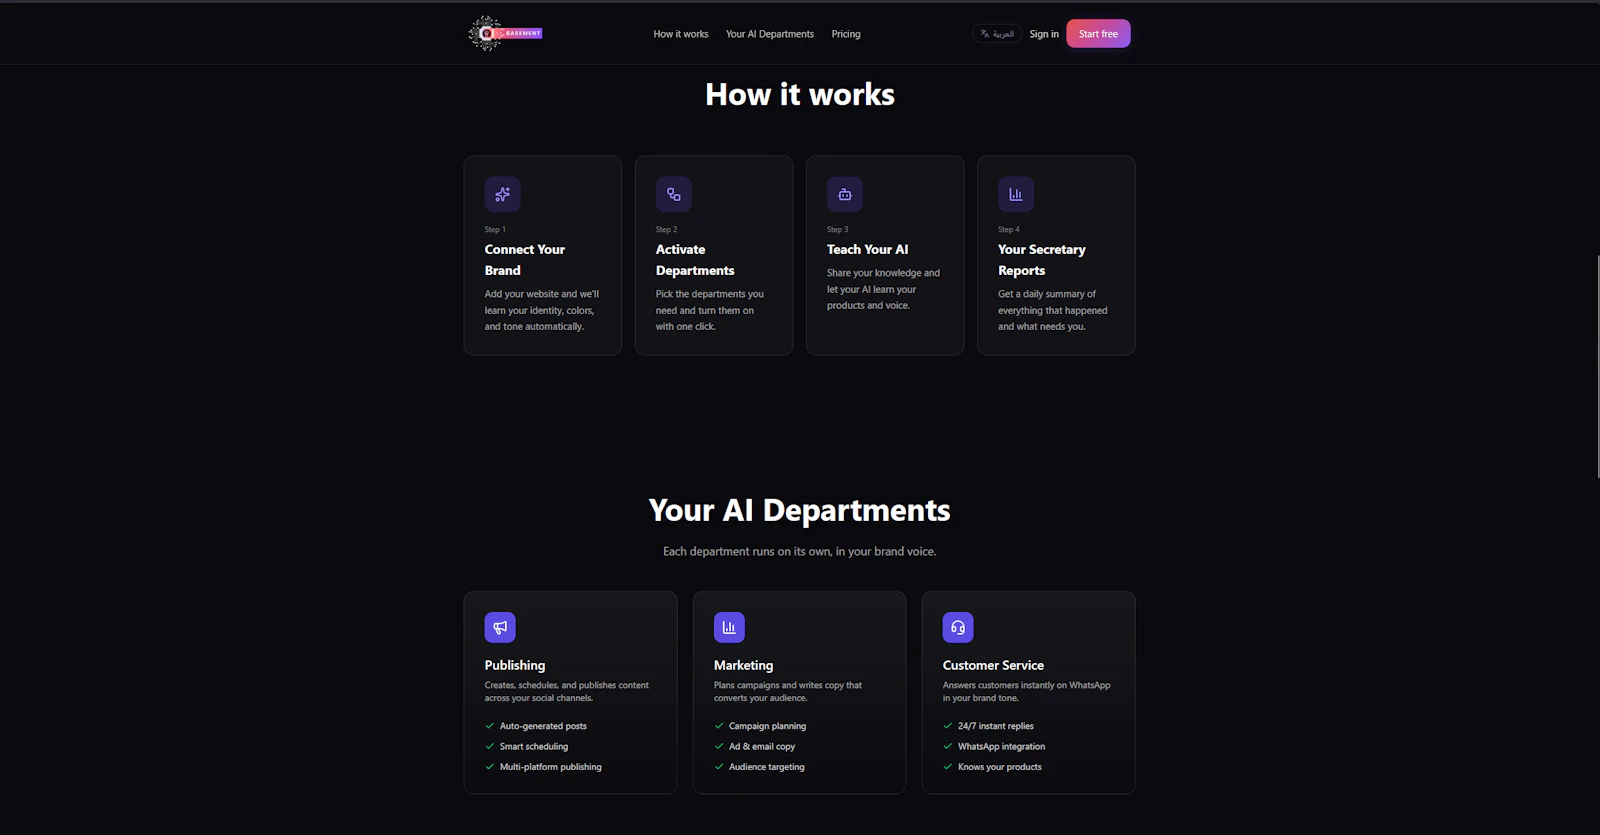
Task: Click the headset icon for Customer Service
Action: point(958,627)
